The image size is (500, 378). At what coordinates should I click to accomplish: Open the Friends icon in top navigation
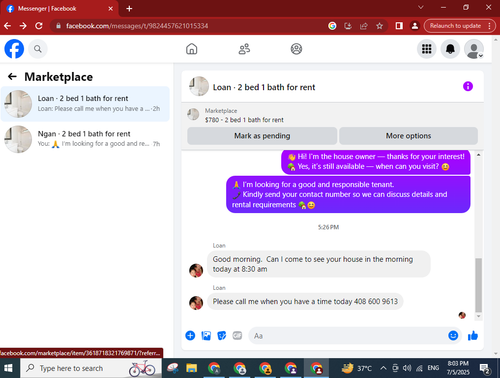[244, 49]
